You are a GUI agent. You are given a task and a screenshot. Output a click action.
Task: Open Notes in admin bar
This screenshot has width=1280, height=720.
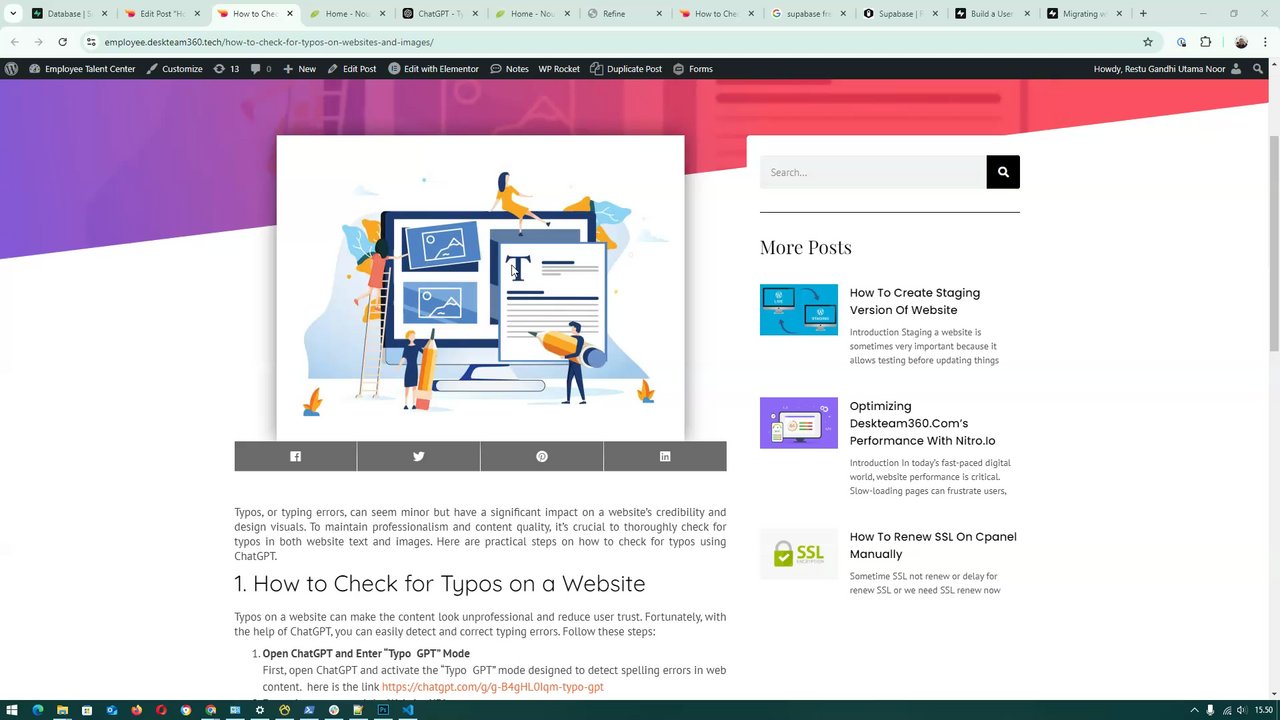509,69
